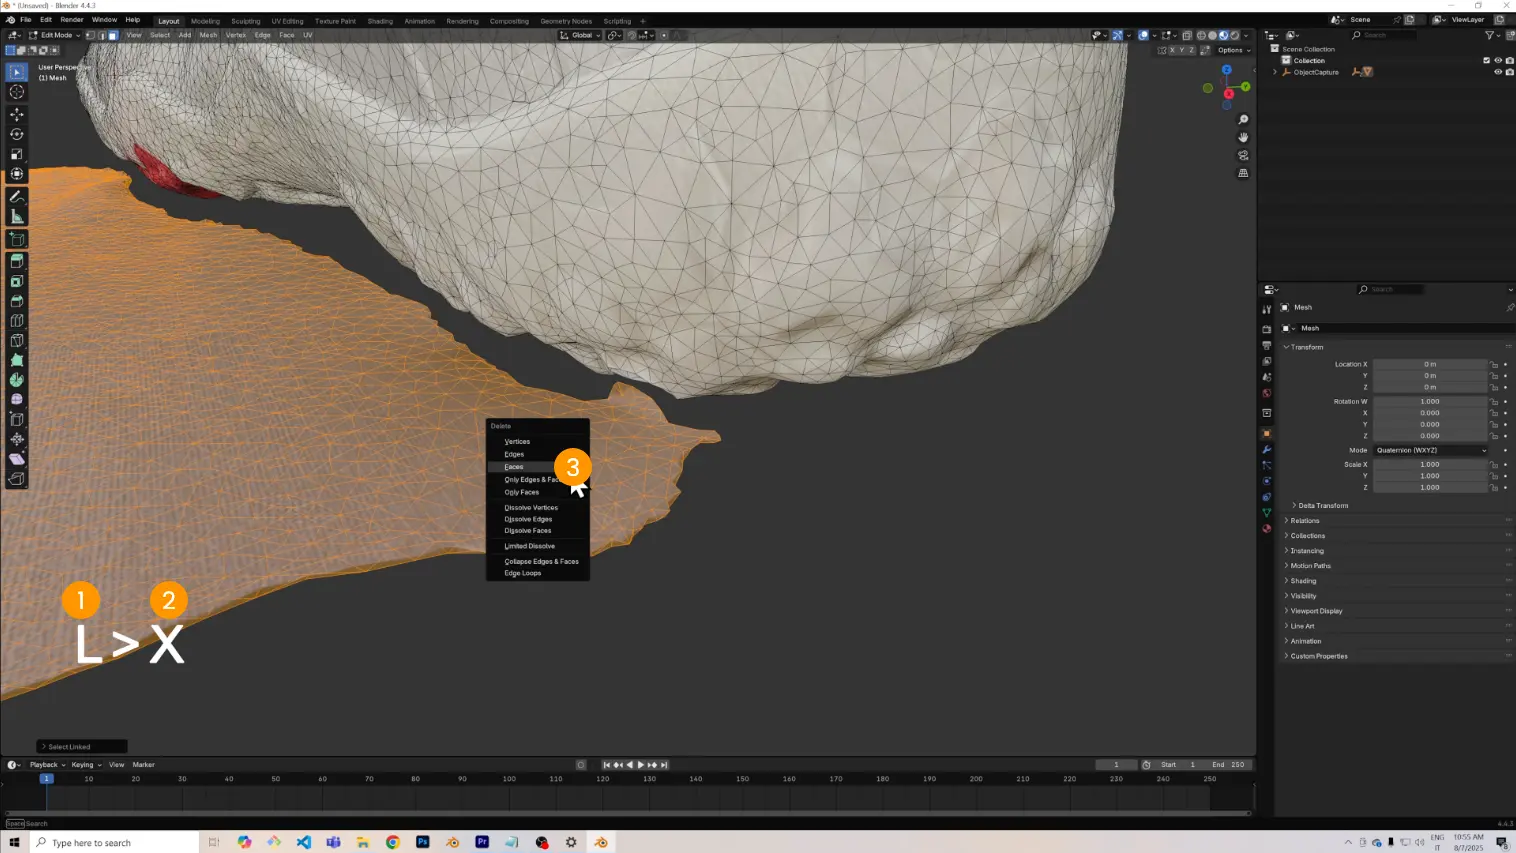Viewport: 1516px width, 853px height.
Task: Open the Material properties tab
Action: point(1267,528)
